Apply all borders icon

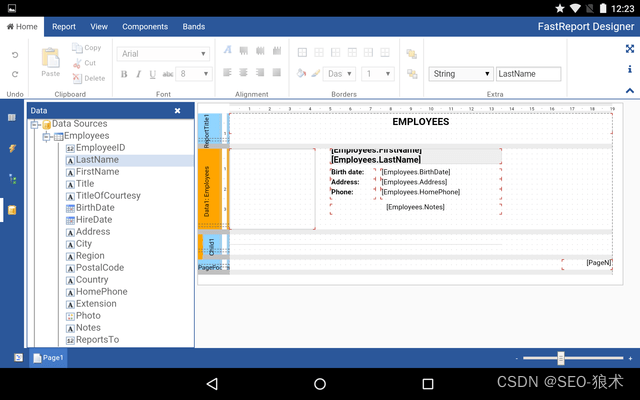pyautogui.click(x=302, y=52)
